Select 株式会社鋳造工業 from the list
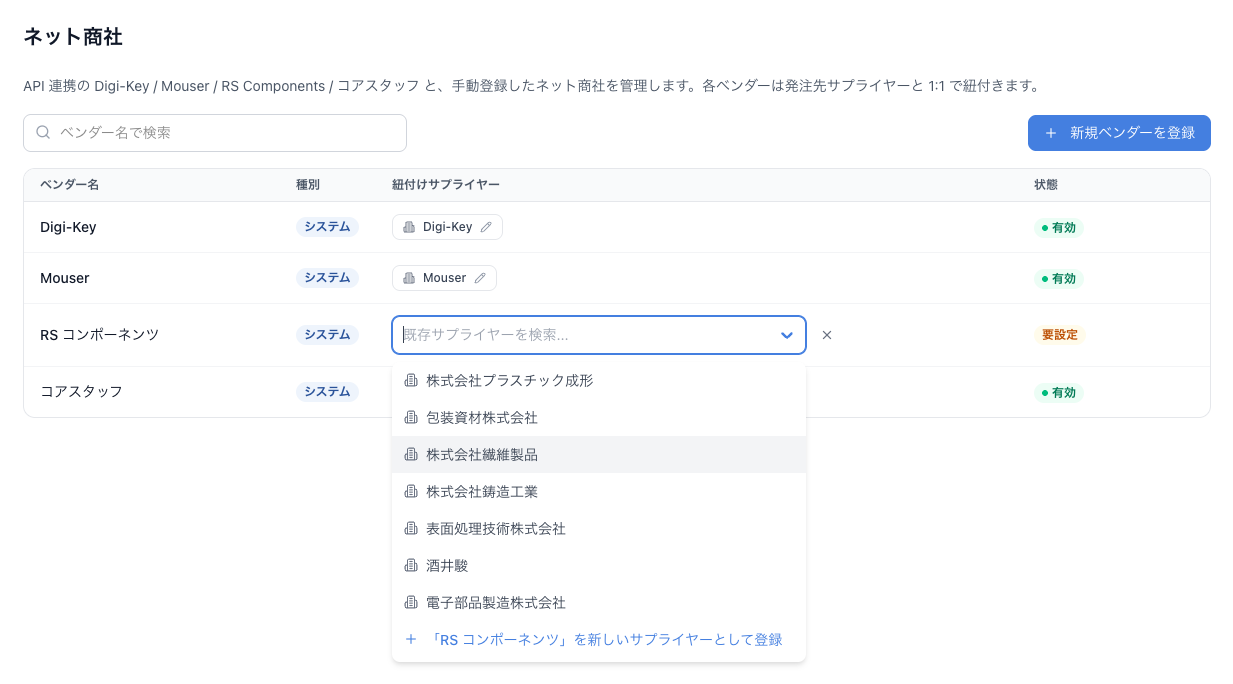 point(599,492)
